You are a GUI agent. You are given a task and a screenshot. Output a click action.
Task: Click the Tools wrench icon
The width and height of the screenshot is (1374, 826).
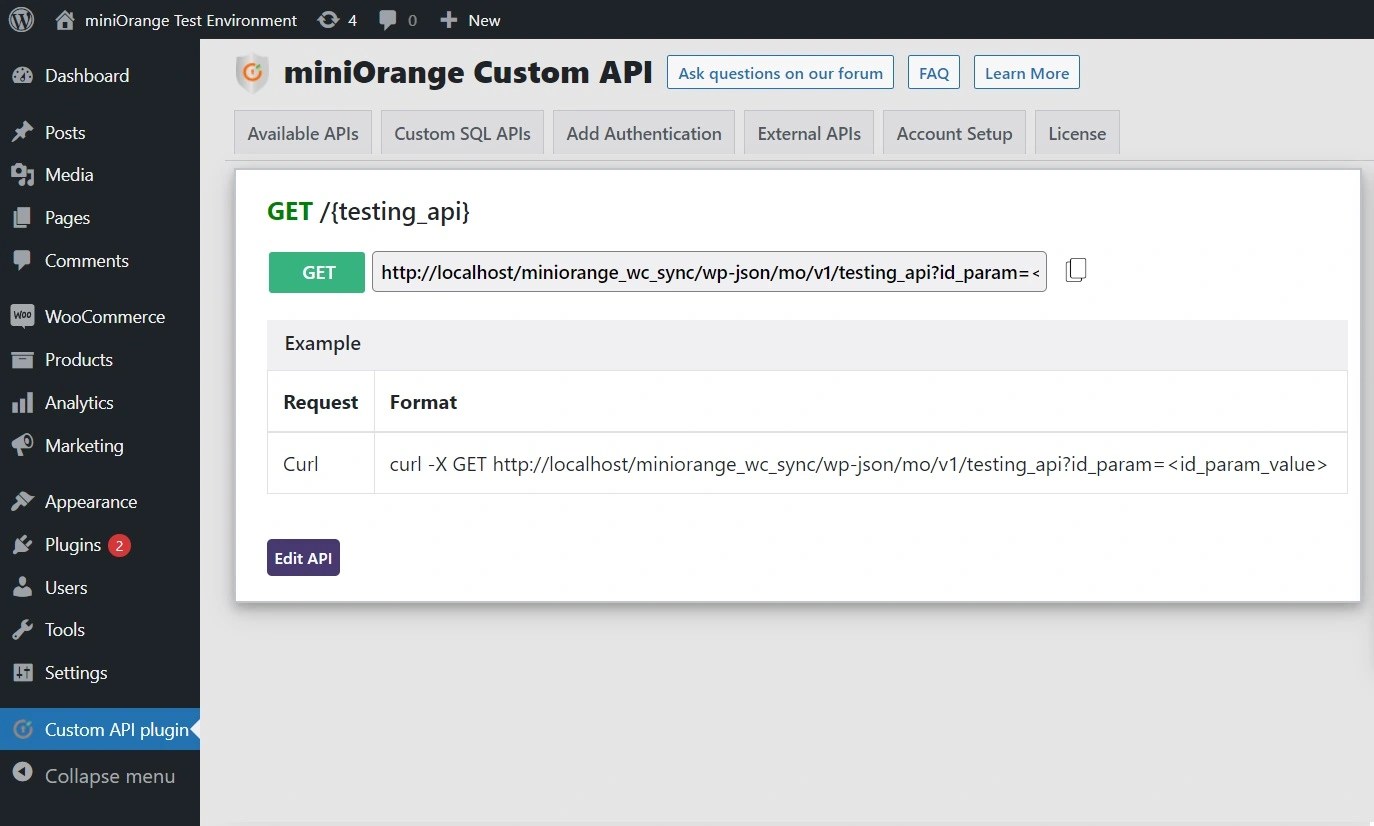coord(24,629)
